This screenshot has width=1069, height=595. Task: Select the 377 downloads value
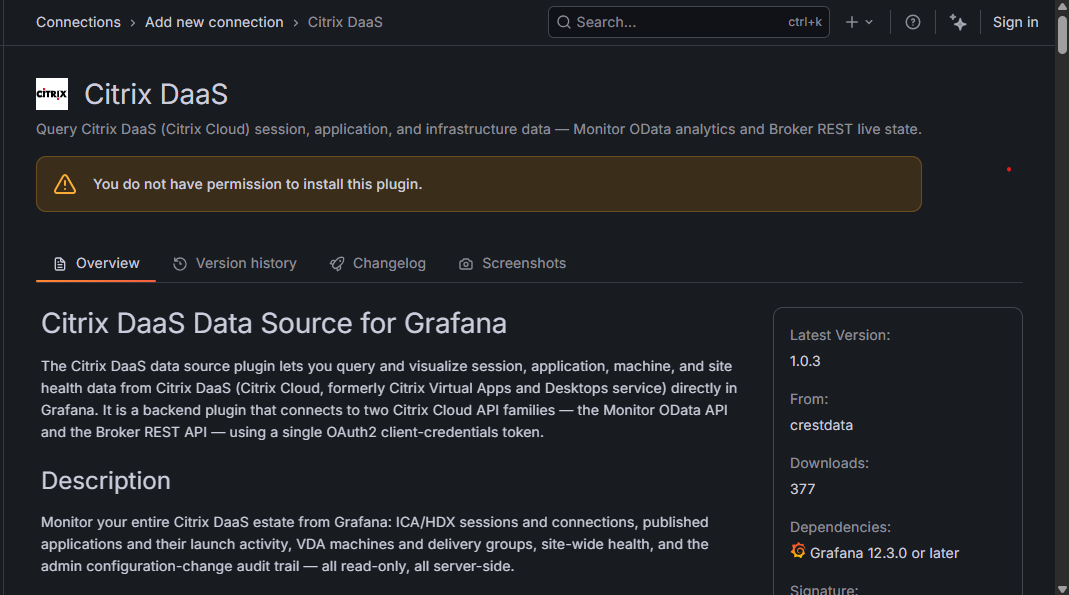[x=802, y=489]
